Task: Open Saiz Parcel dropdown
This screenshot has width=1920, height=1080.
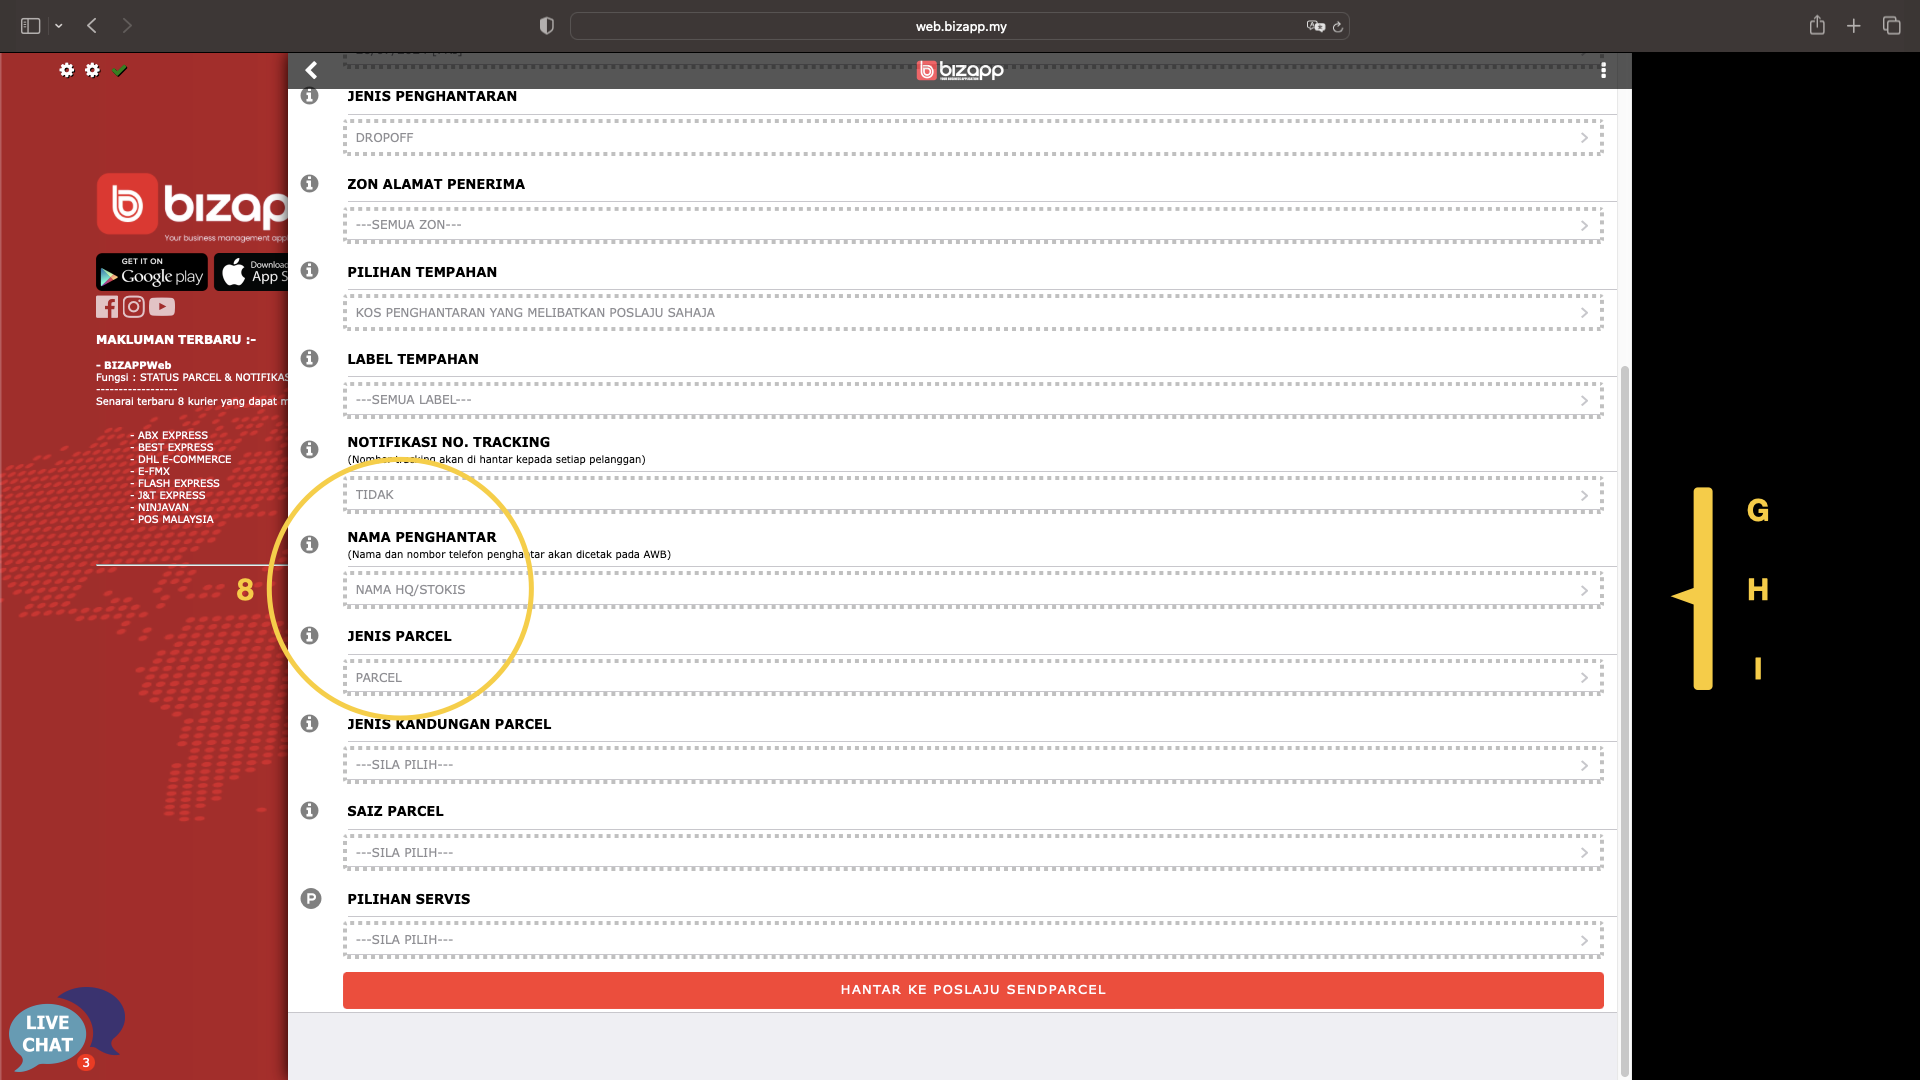Action: pyautogui.click(x=973, y=852)
